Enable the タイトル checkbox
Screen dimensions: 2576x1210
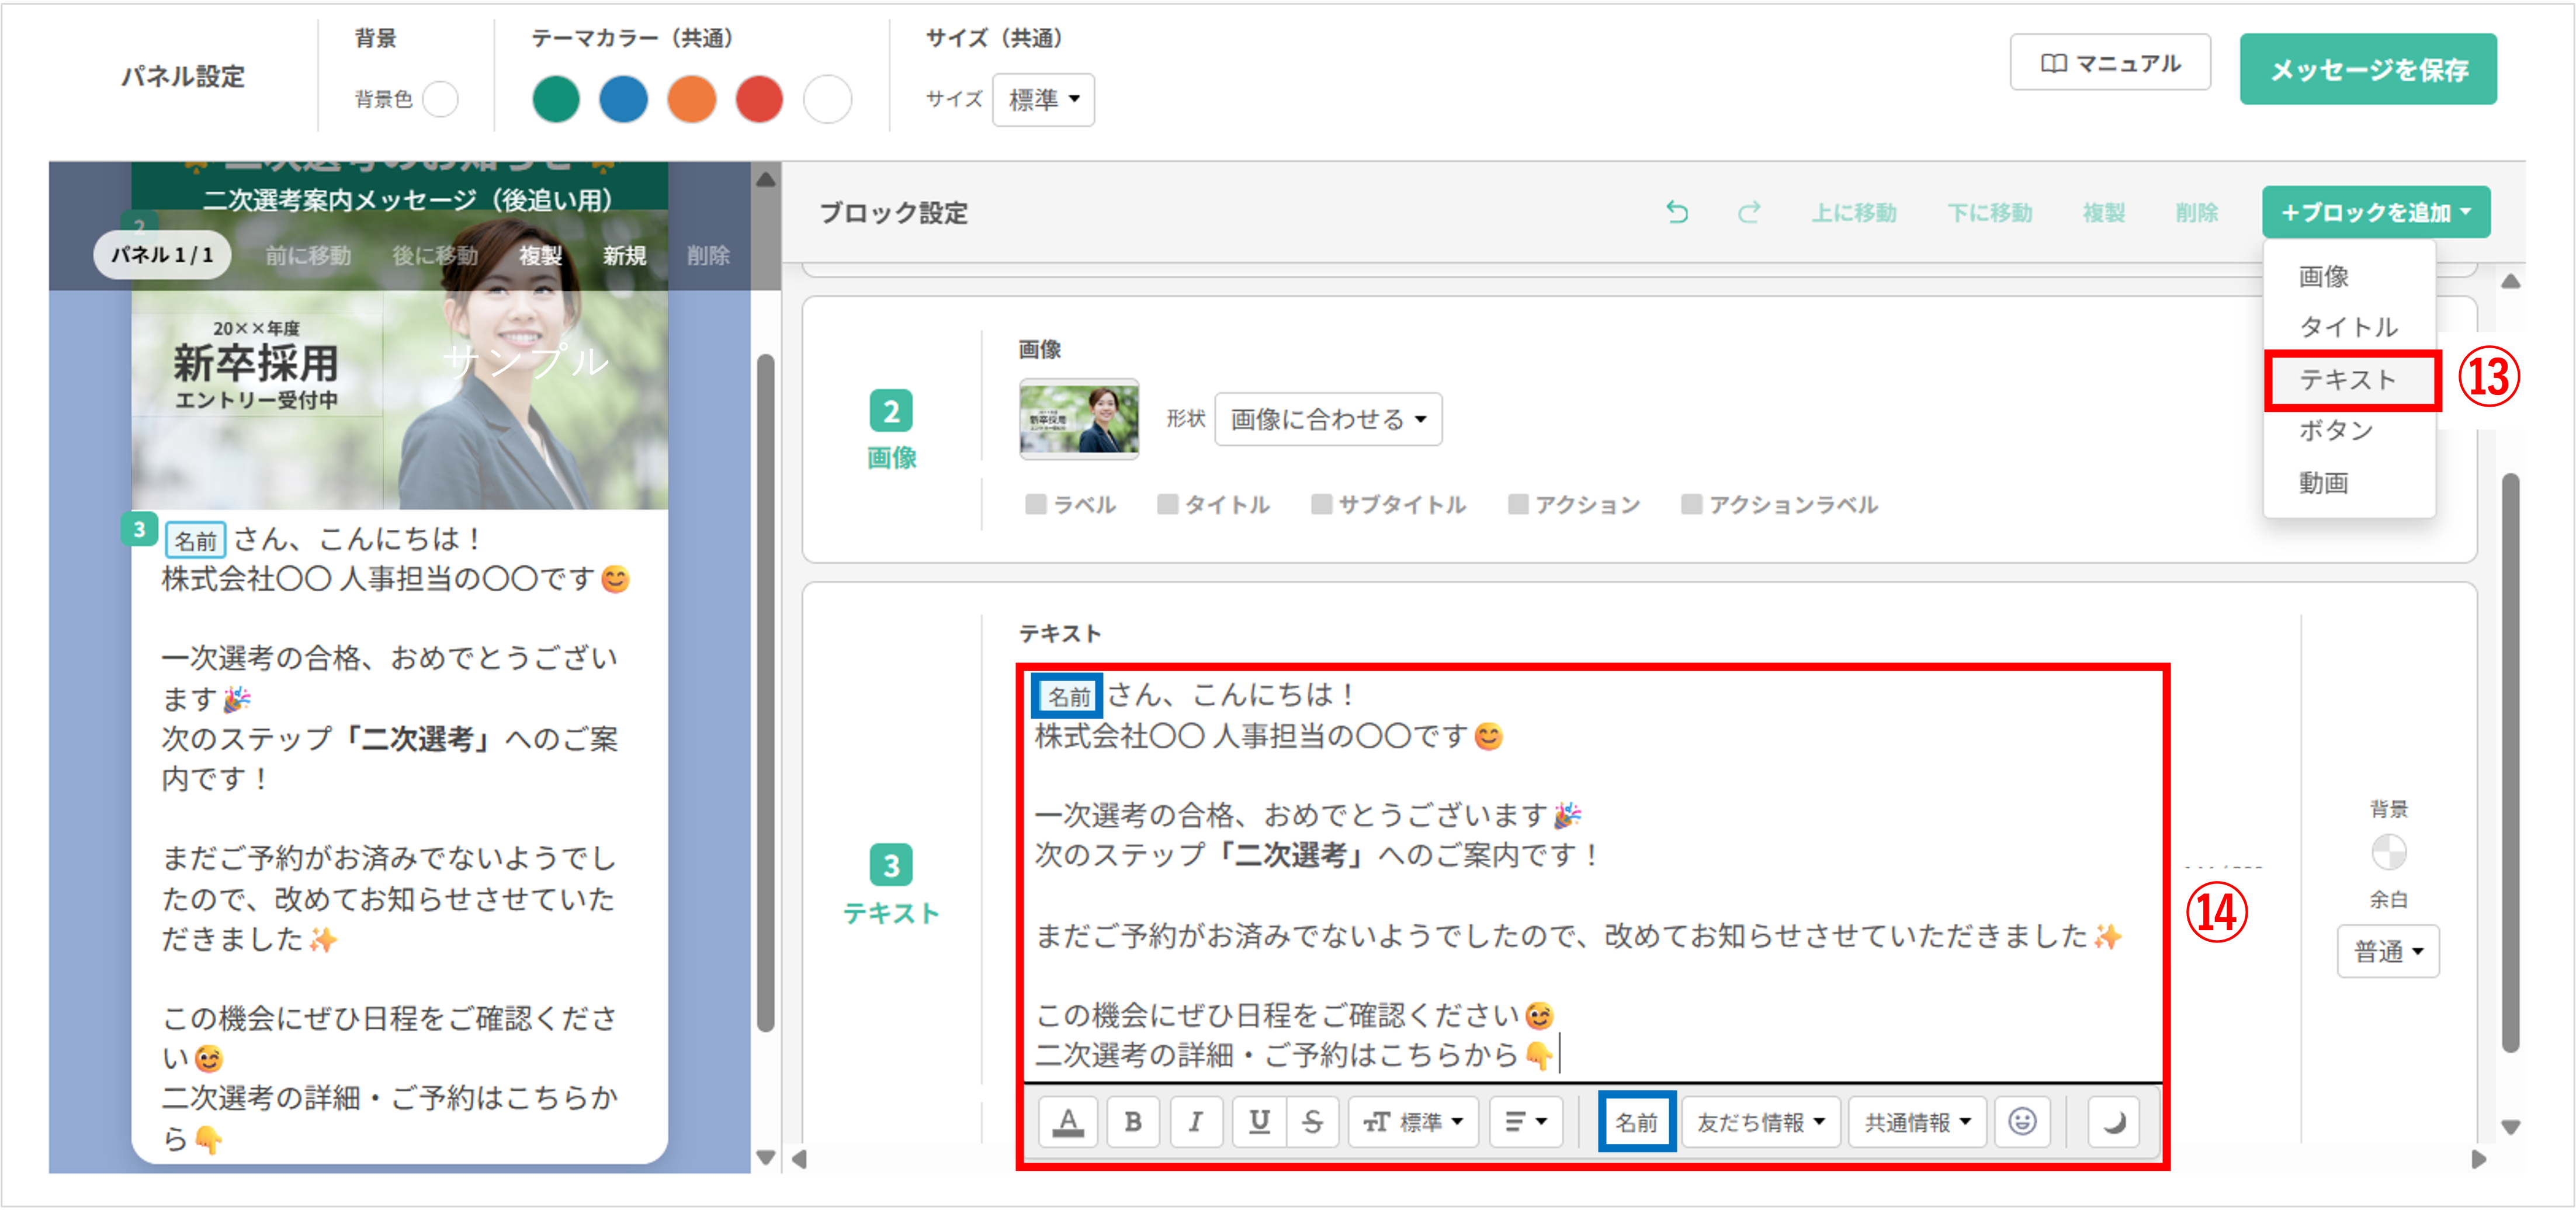tap(1168, 505)
